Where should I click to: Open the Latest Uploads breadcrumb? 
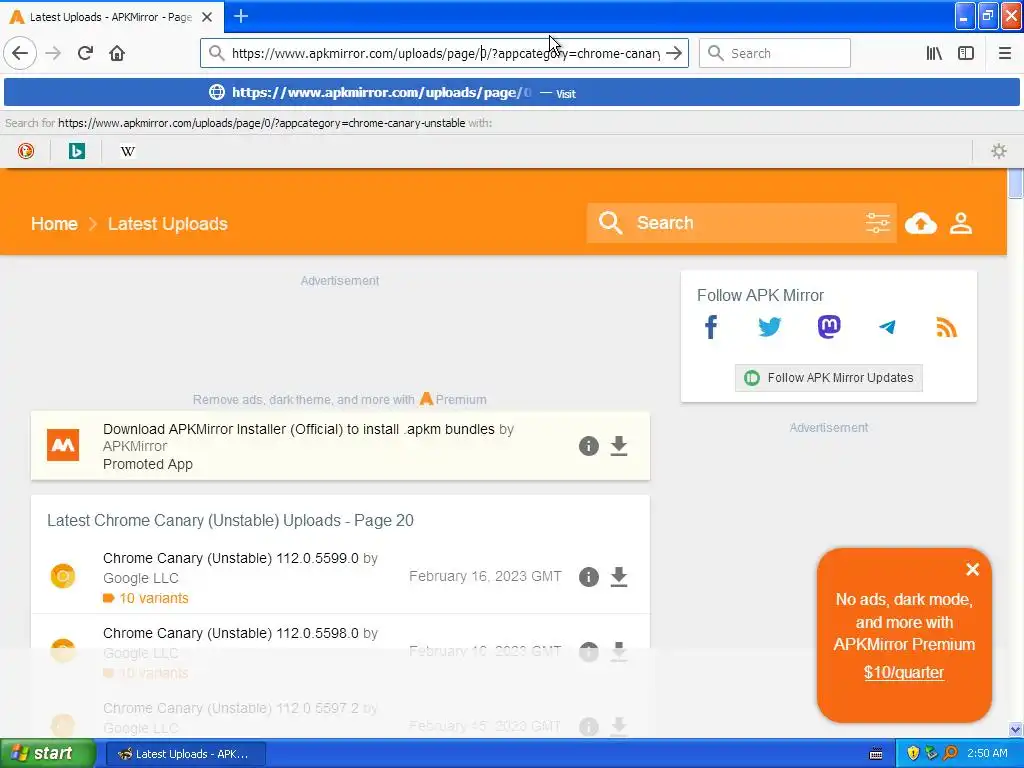(x=168, y=224)
